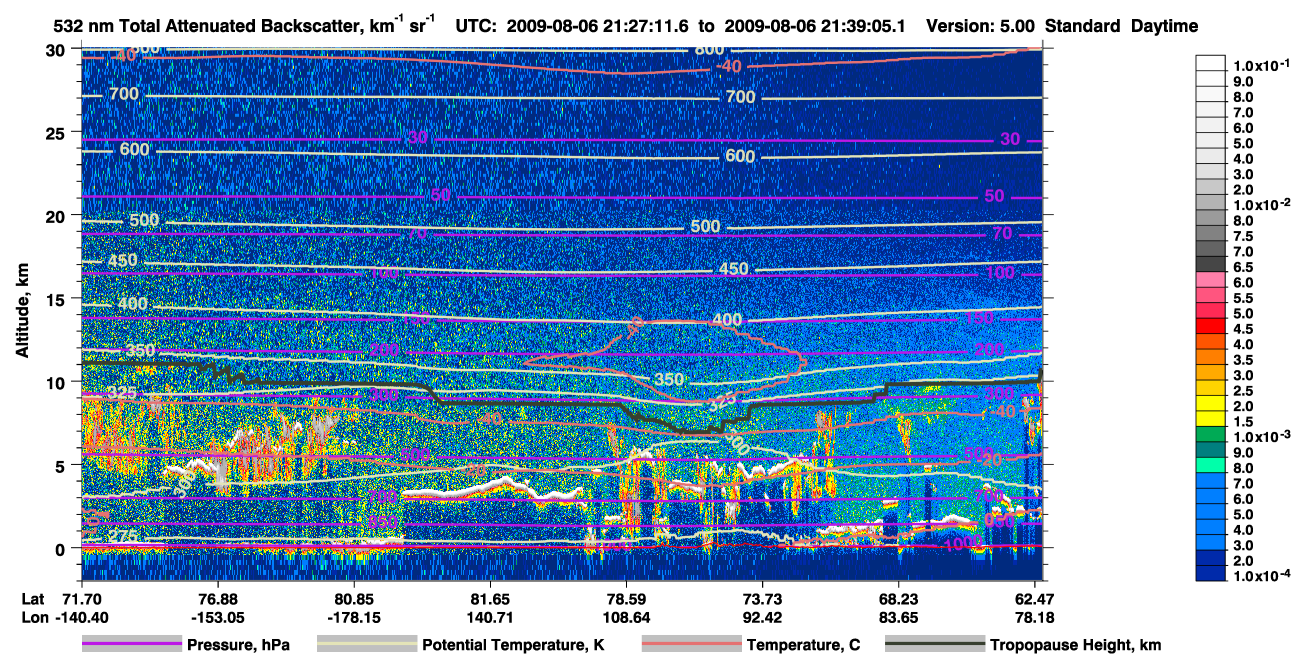Click the 'Lat' row label
This screenshot has height=667, width=1300.
point(33,598)
